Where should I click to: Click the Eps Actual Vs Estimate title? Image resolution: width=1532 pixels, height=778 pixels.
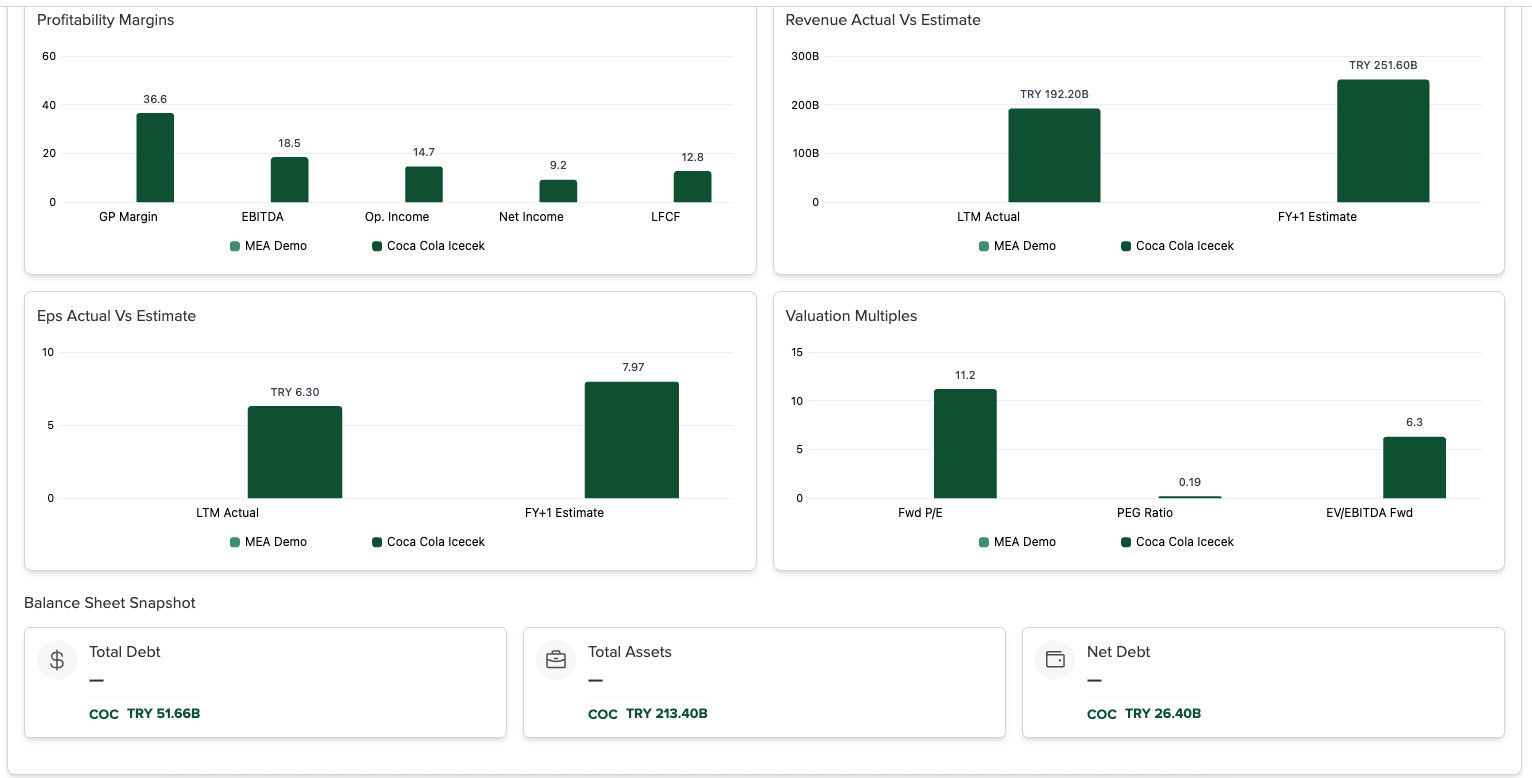117,316
